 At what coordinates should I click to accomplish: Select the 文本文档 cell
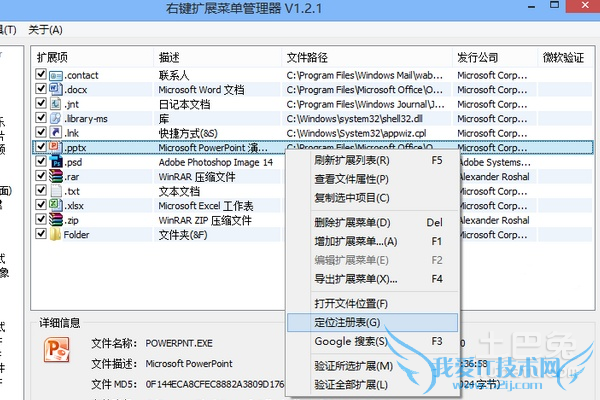coord(179,191)
